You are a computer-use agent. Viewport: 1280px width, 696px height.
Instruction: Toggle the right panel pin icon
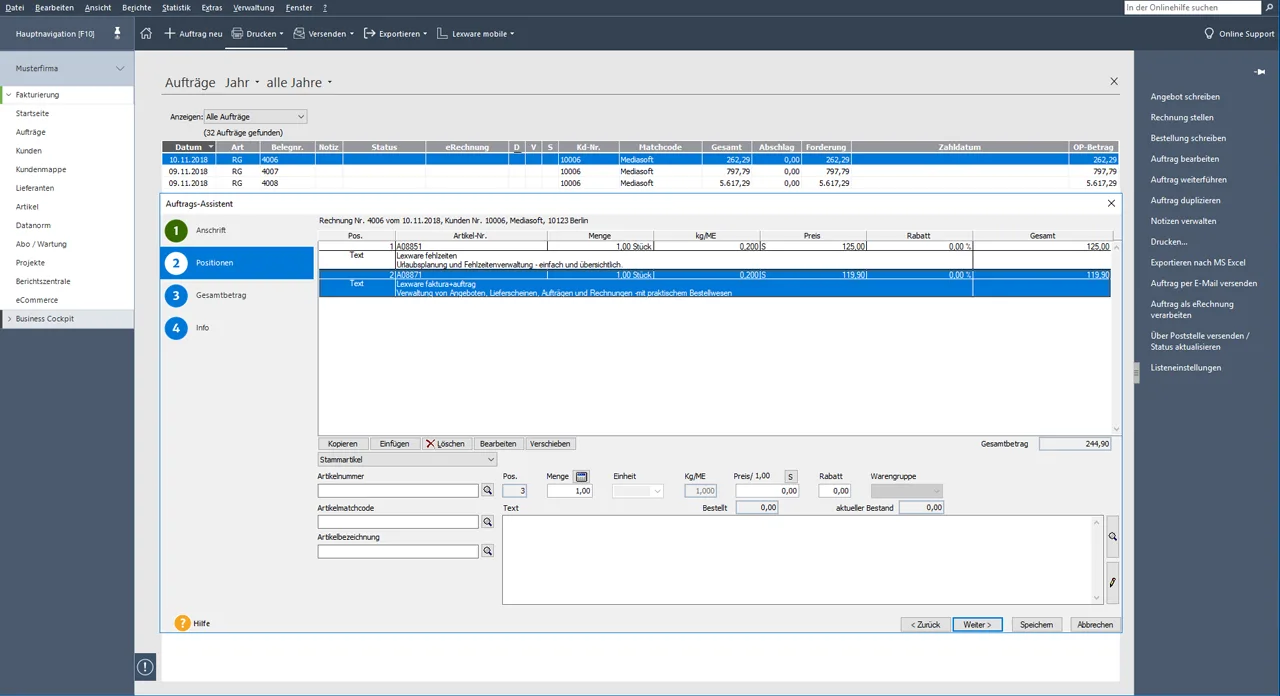click(x=1261, y=72)
